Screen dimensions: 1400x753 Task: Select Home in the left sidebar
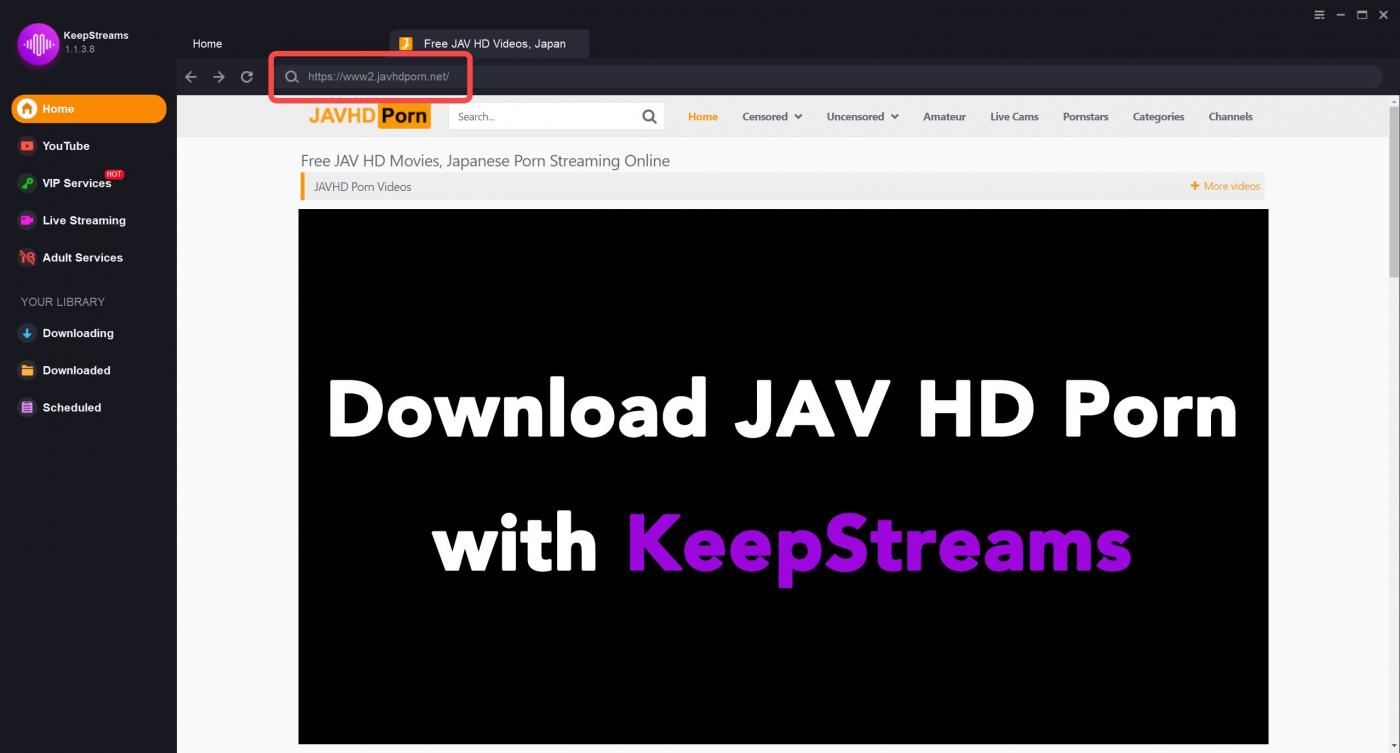[89, 109]
